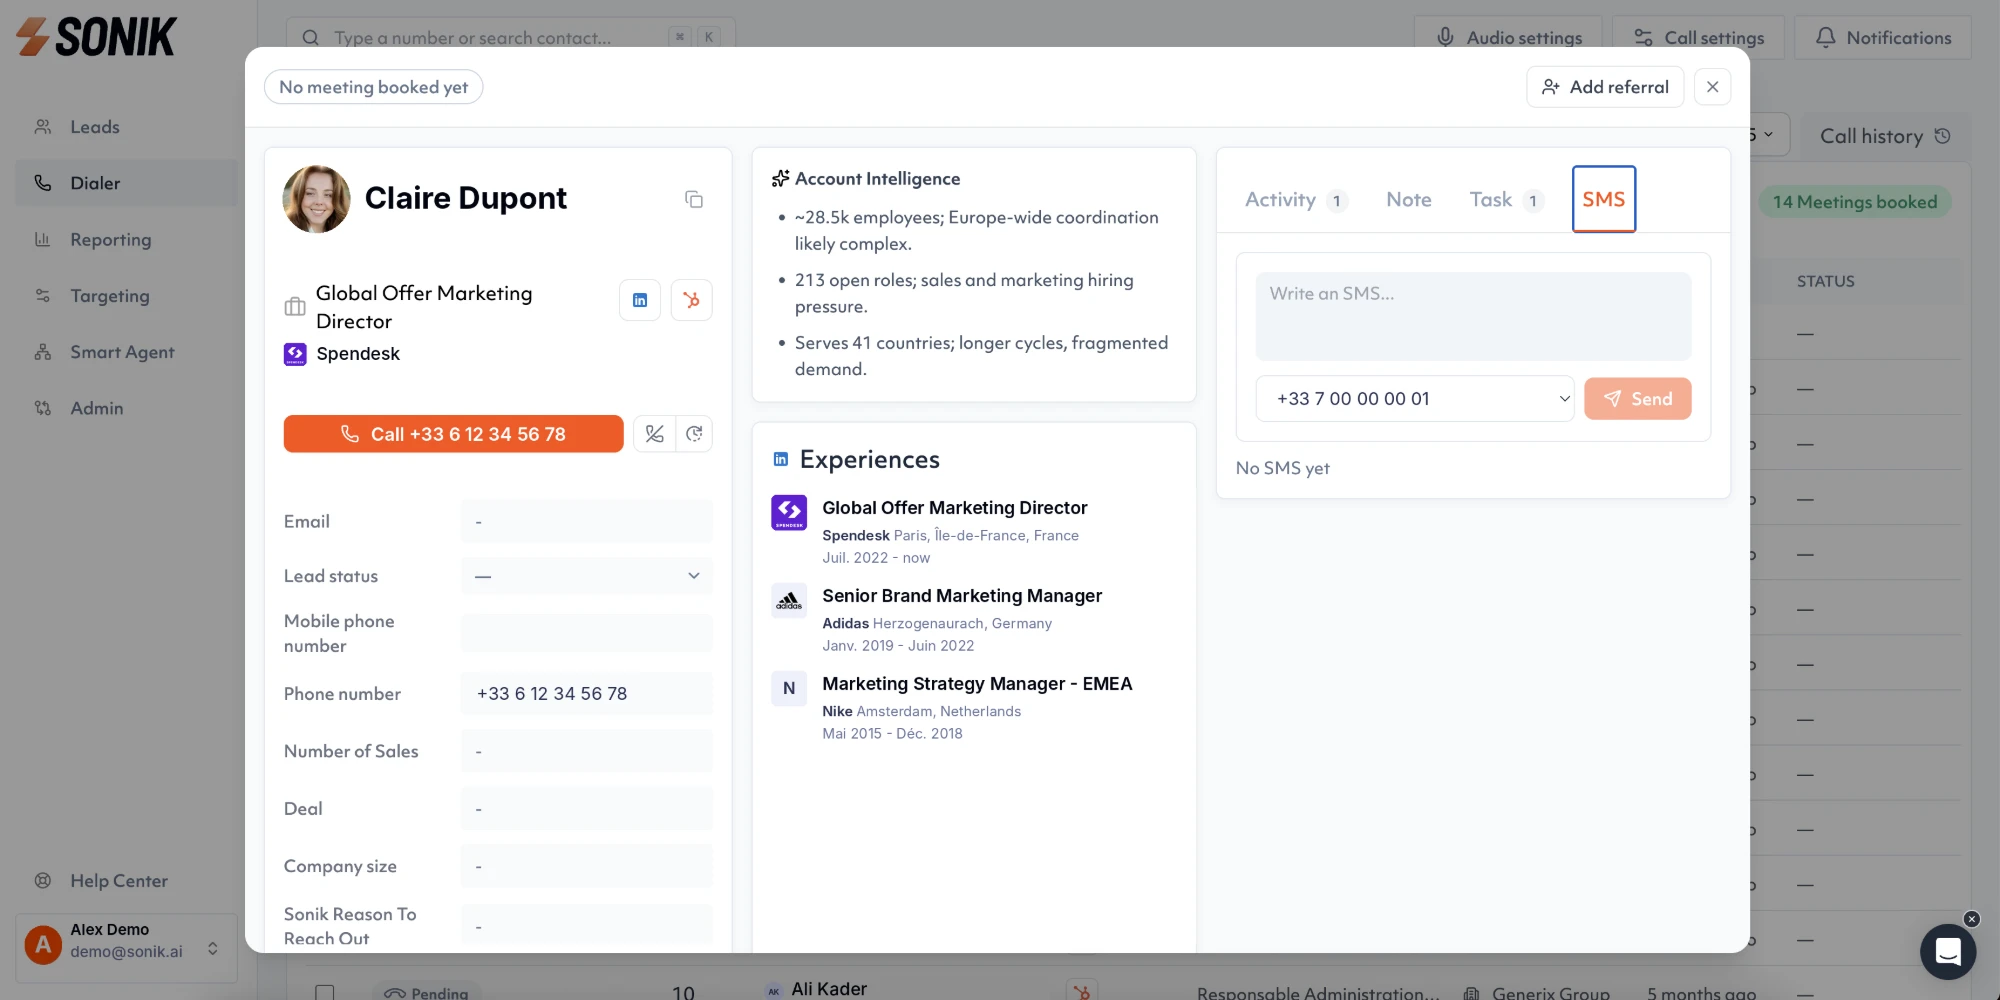Image resolution: width=2000 pixels, height=1000 pixels.
Task: Open Smart Agent in the sidebar
Action: [x=126, y=352]
